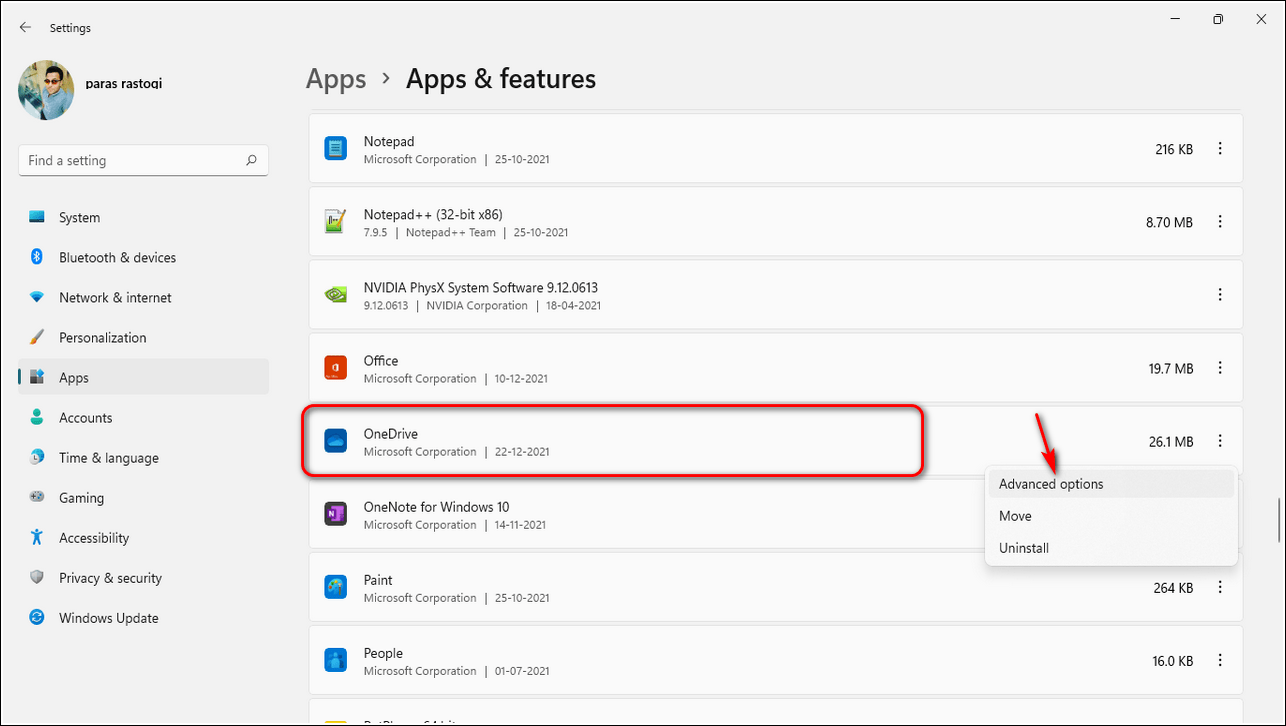Click the OneNote for Windows 10 icon
Screen dimensions: 1286x726
tap(335, 514)
